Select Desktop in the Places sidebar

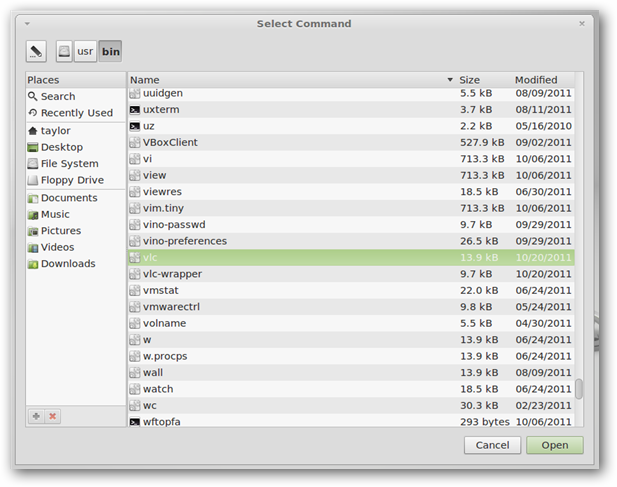pyautogui.click(x=76, y=147)
